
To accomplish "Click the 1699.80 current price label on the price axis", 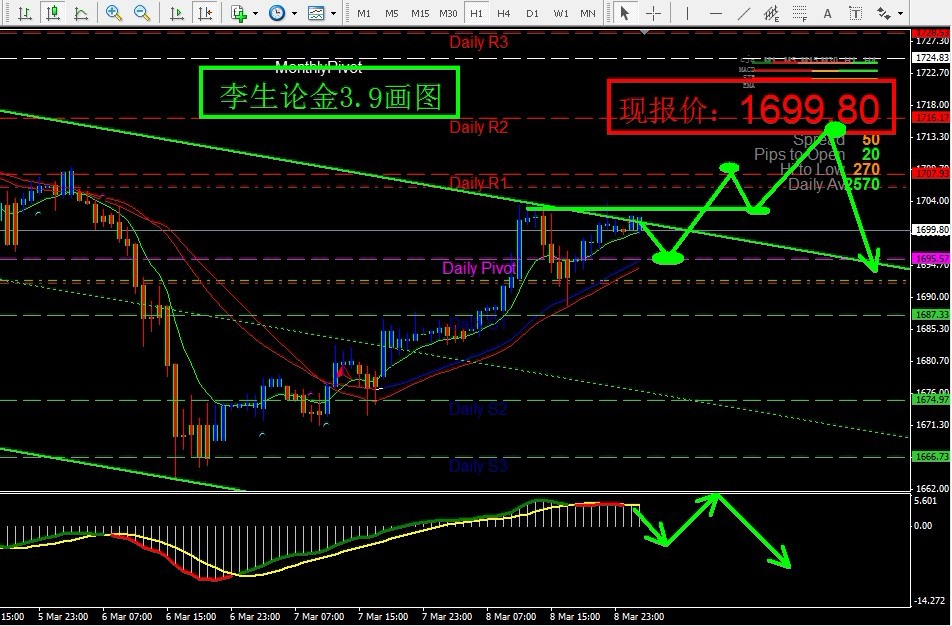I will tap(931, 230).
